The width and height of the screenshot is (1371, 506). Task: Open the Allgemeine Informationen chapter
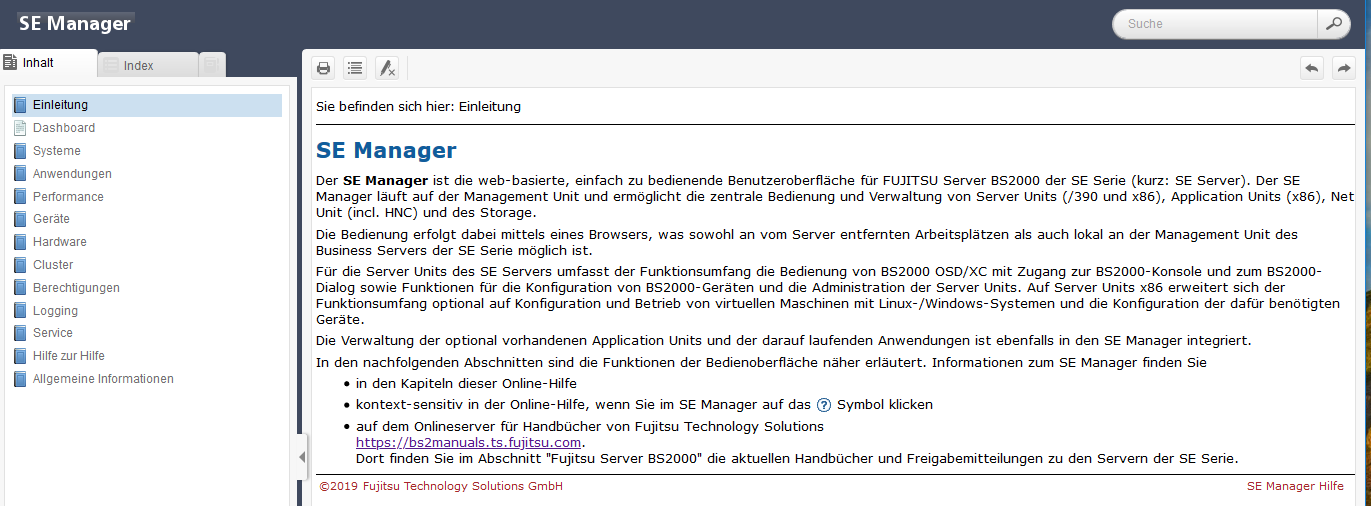(103, 379)
